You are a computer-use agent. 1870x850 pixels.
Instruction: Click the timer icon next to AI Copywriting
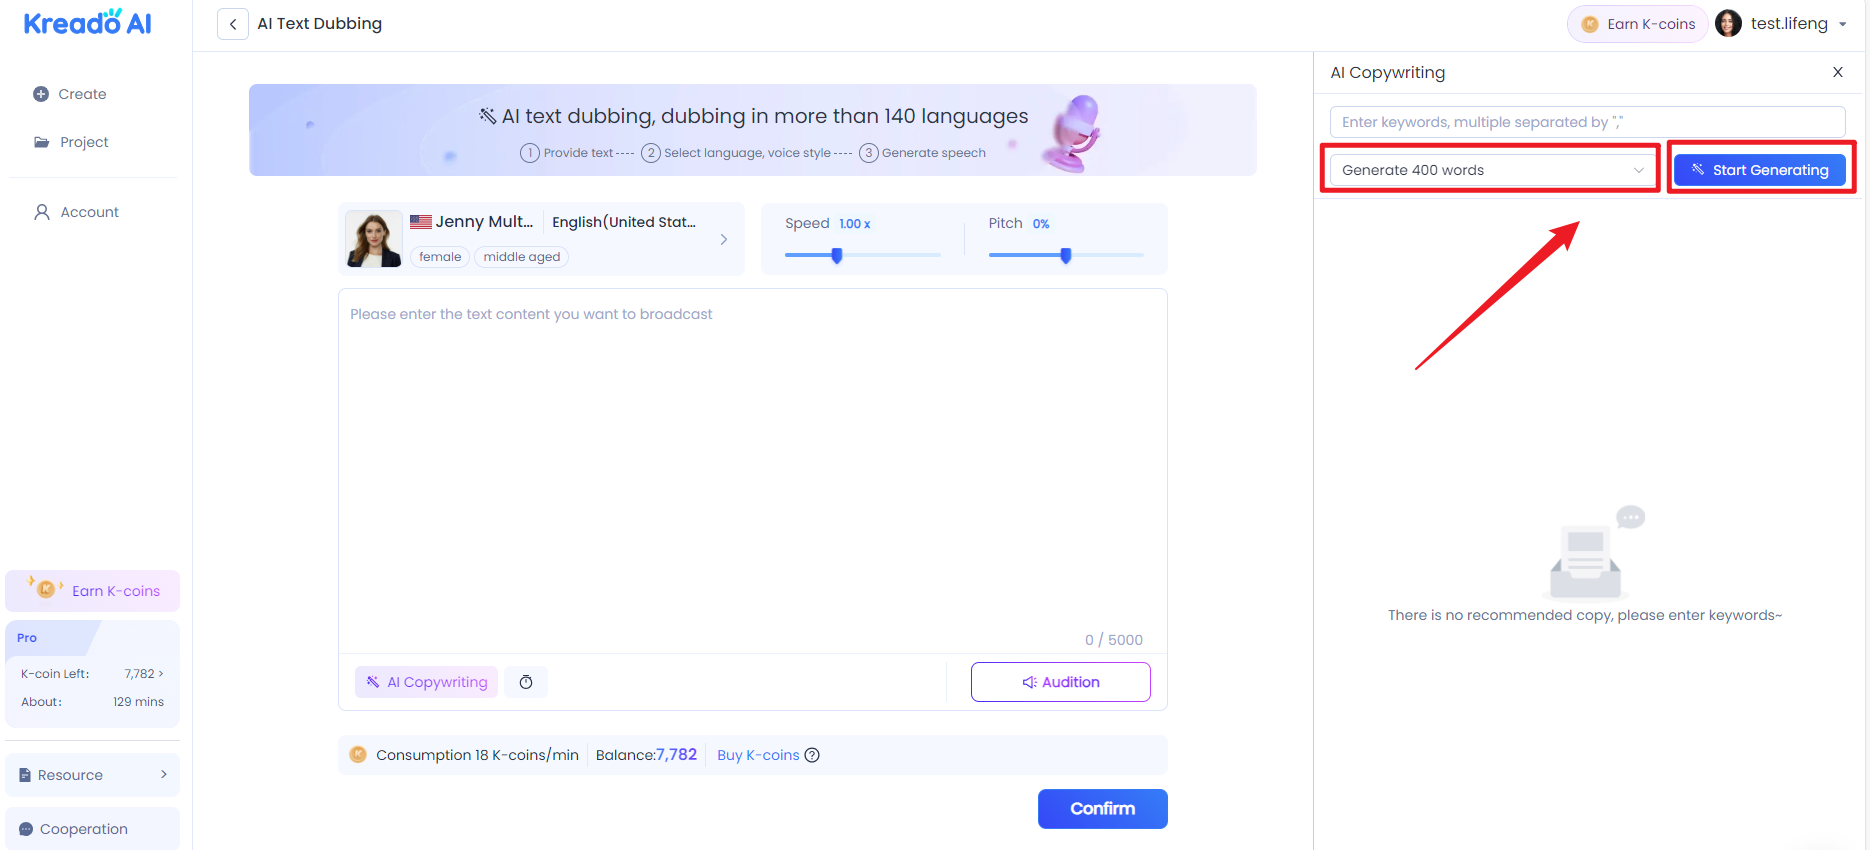526,682
